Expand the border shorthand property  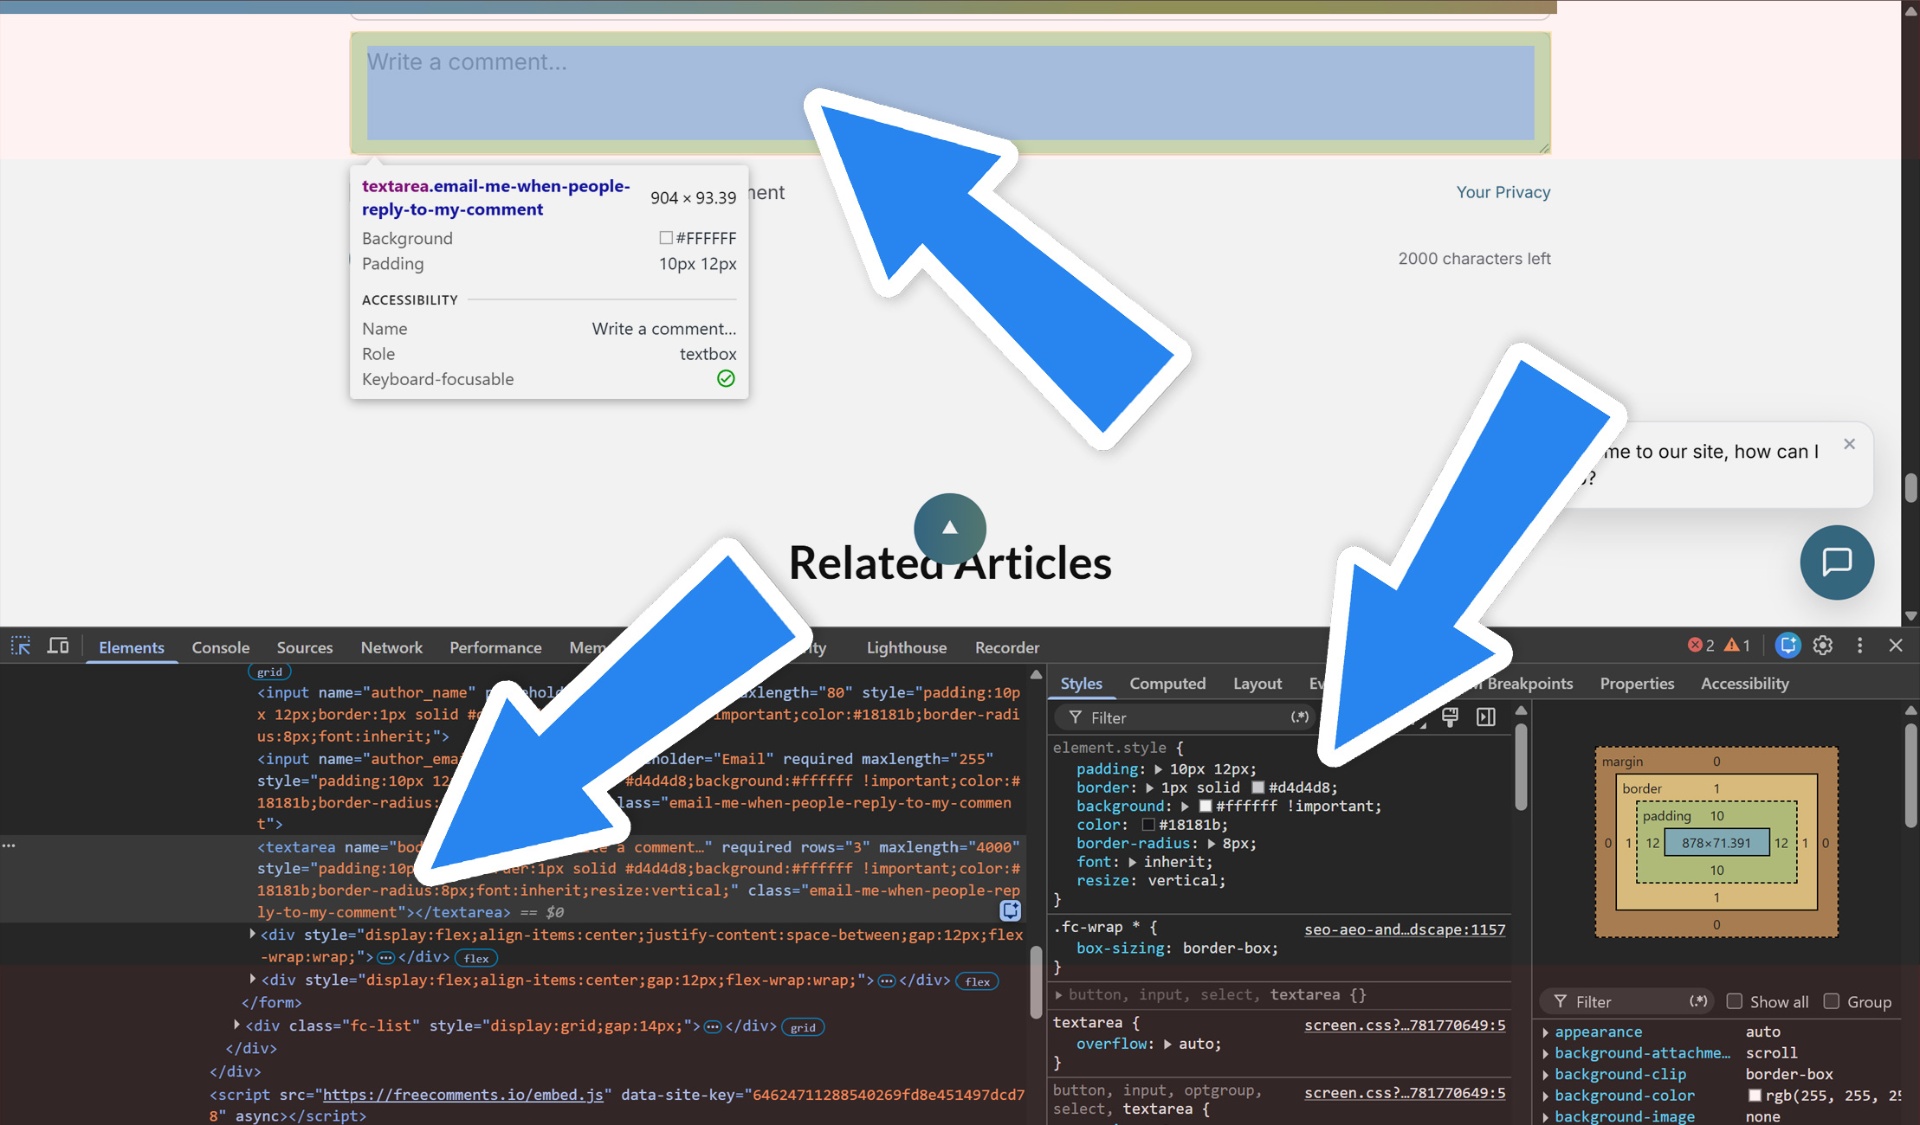1149,788
